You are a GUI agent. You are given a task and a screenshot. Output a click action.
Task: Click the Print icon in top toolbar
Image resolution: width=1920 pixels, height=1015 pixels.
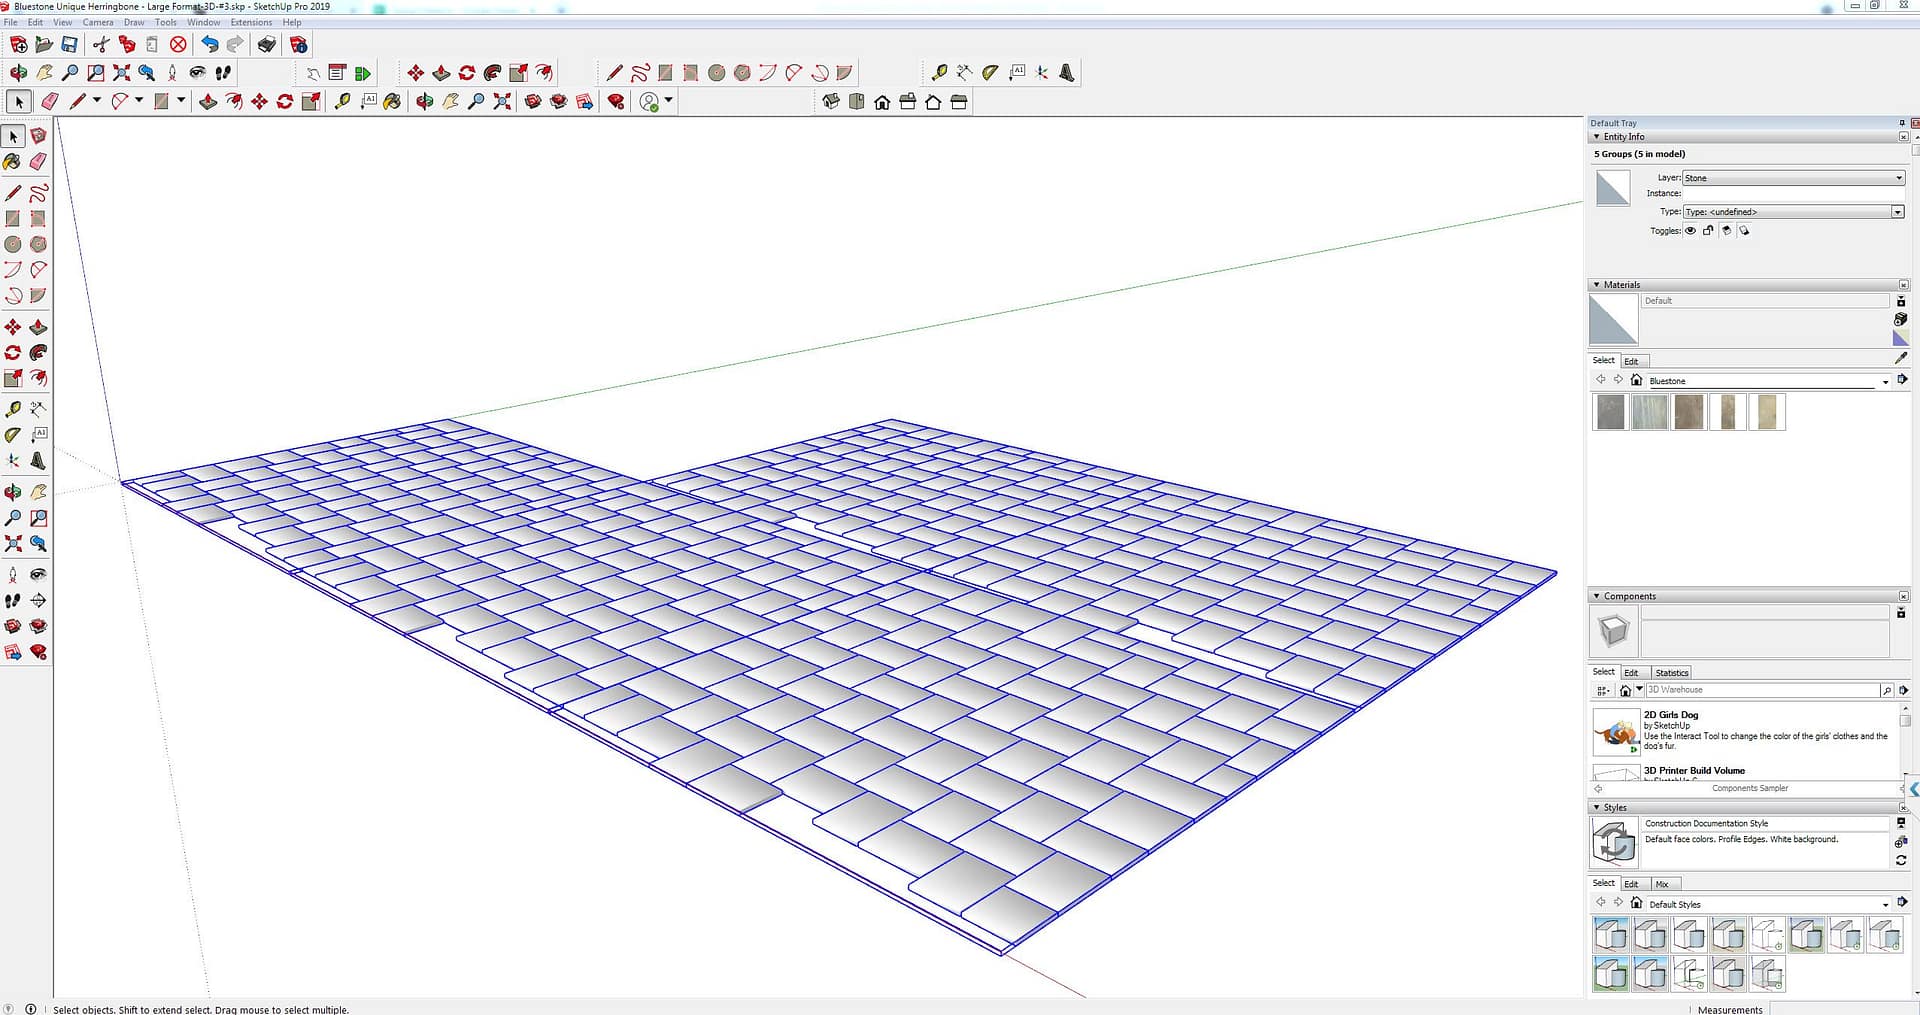267,45
